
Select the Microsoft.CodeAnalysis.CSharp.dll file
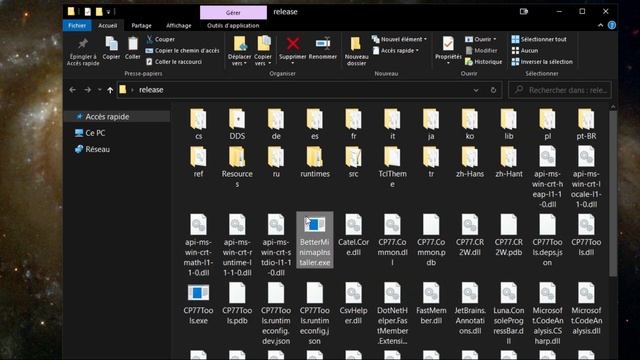coord(547,314)
